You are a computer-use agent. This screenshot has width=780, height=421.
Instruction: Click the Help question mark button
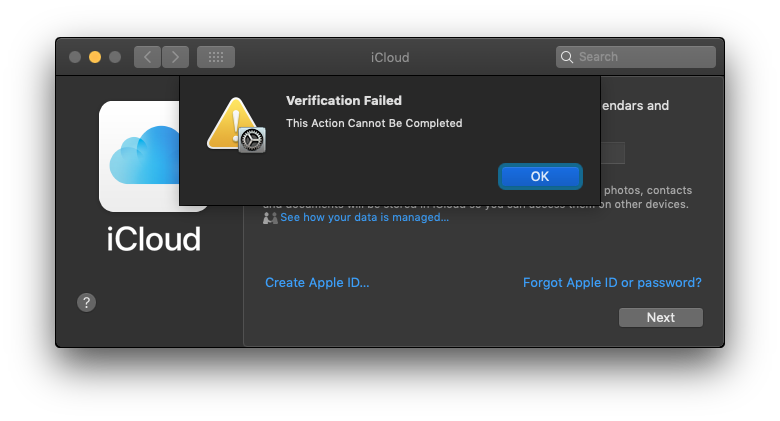(87, 302)
